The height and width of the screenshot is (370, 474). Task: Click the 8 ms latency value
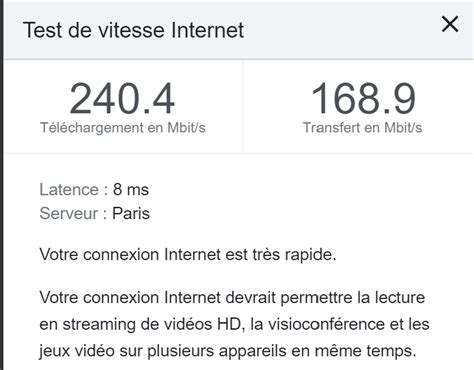pyautogui.click(x=131, y=190)
